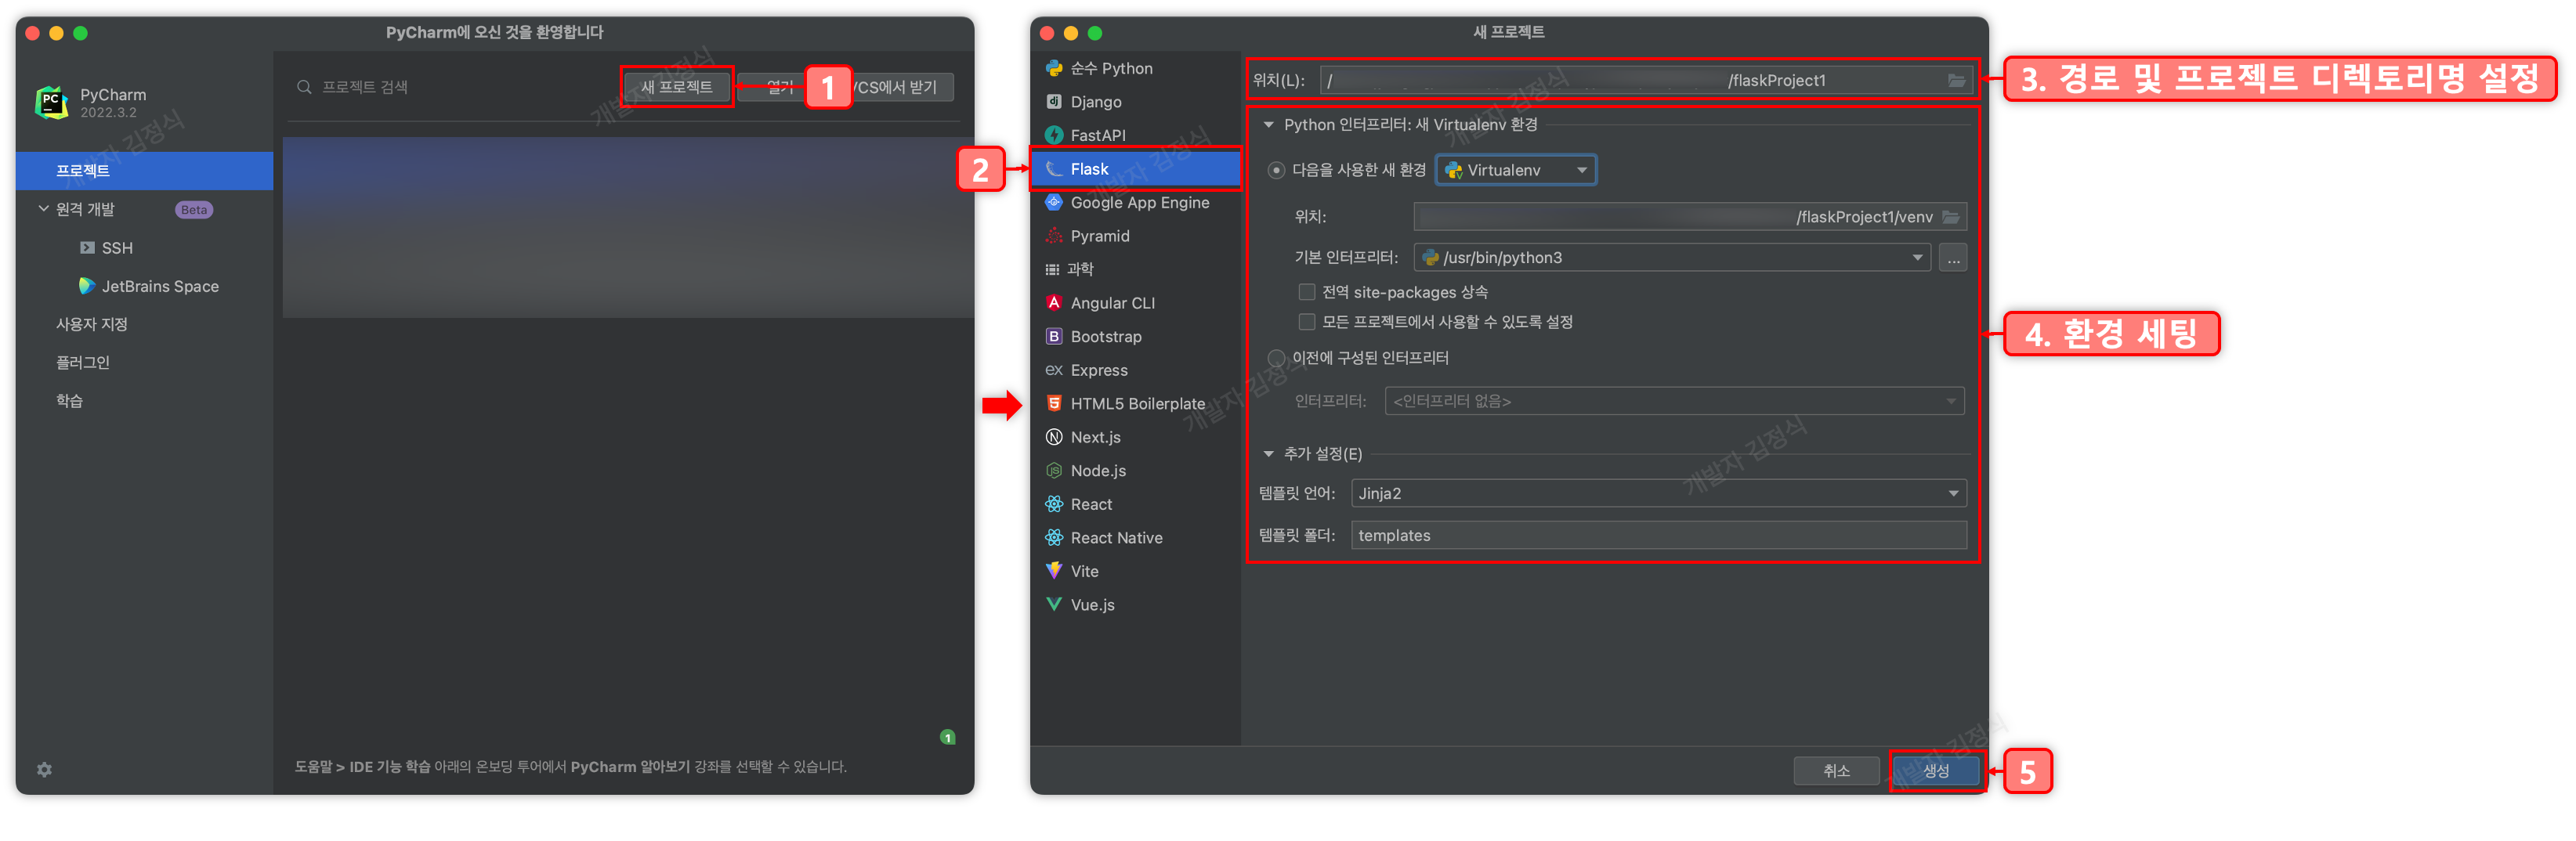Screen dimensions: 2576x841
Task: Click the Google App Engine icon
Action: coord(1054,202)
